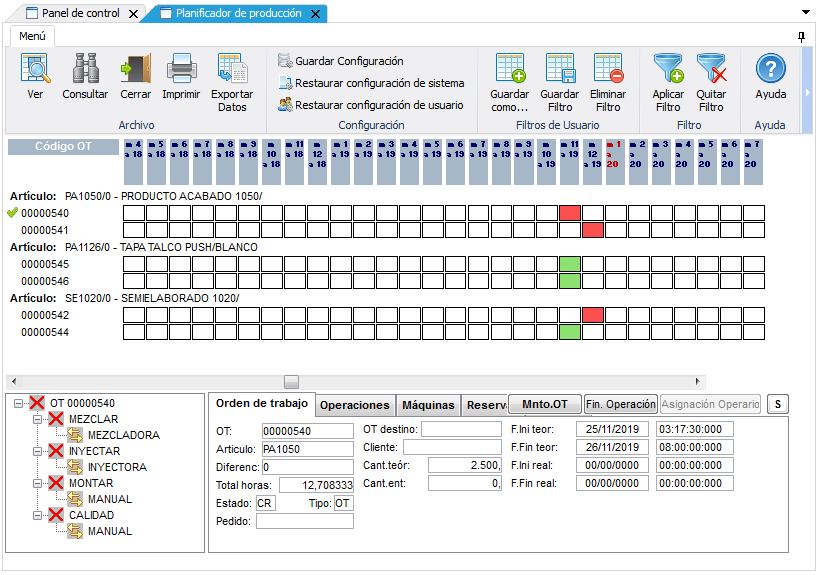Viewport: 818px width, 575px height.
Task: Print using the Imprimir icon
Action: pos(181,71)
